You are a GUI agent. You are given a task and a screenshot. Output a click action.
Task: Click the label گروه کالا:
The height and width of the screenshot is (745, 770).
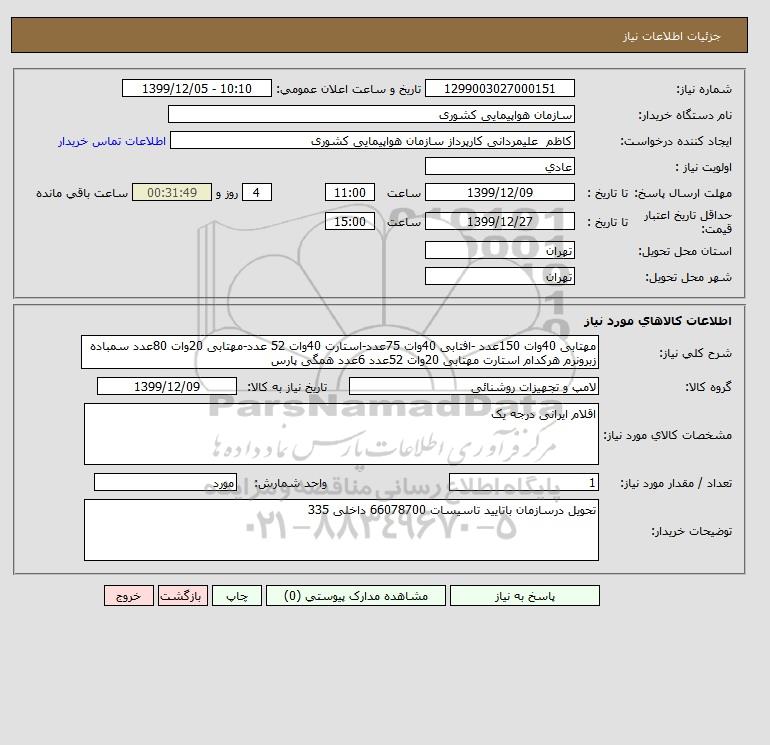(x=709, y=387)
